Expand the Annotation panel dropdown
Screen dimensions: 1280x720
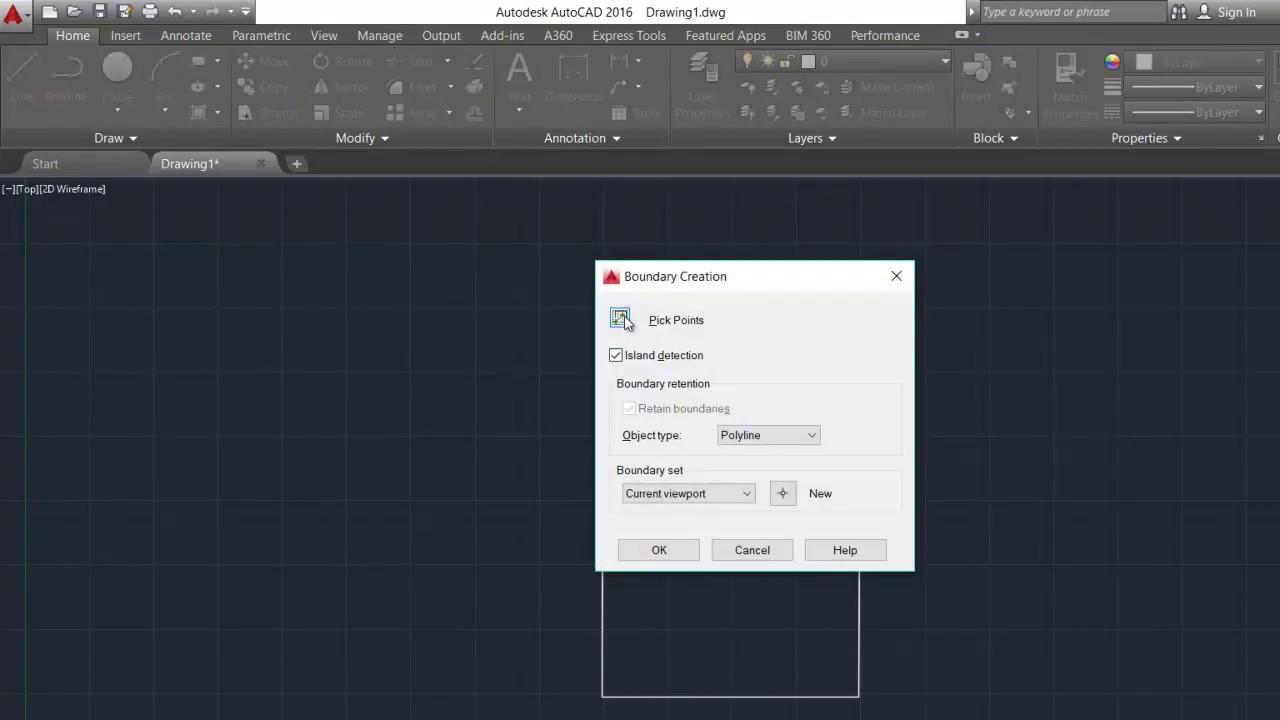click(x=582, y=138)
